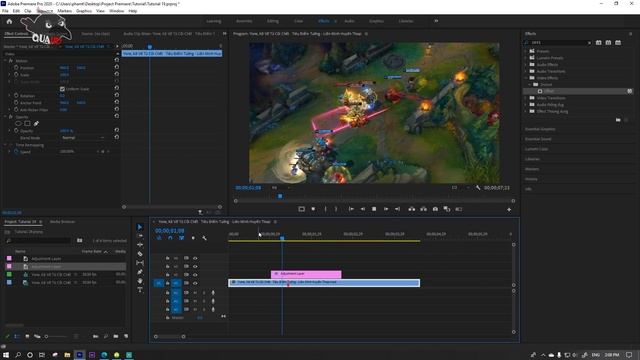640x360 pixels.
Task: Collapse the Opacity effect group
Action: (x=6, y=117)
